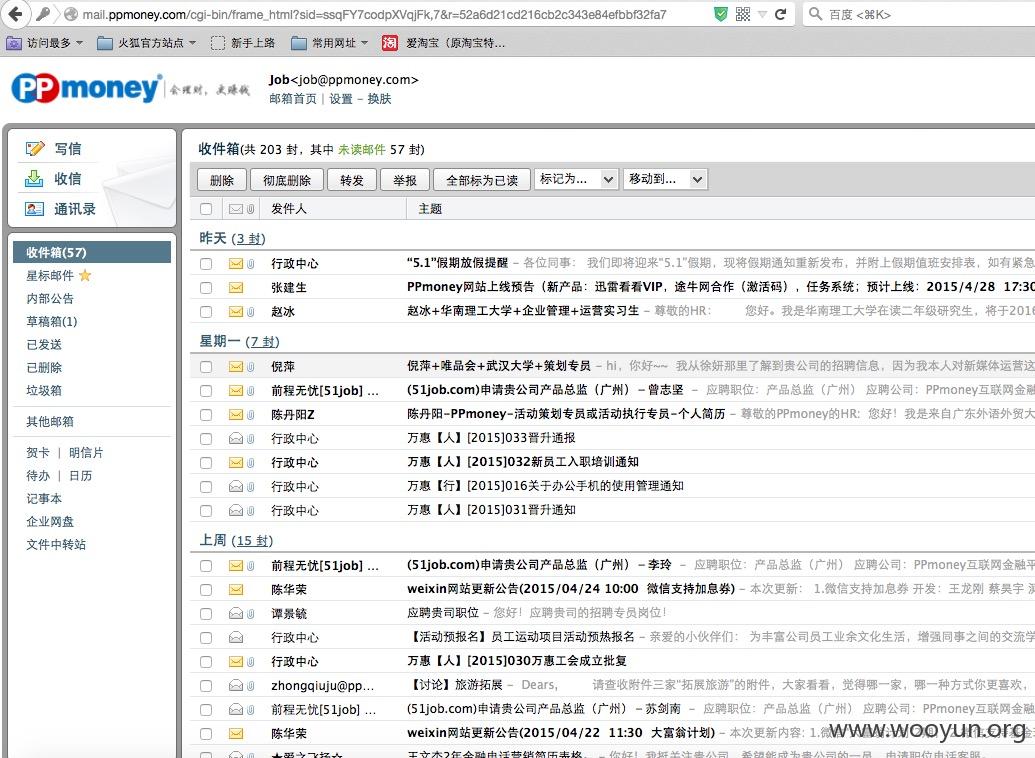The image size is (1035, 758).
Task: Open the 草稿箱(1) folder
Action: tap(52, 322)
